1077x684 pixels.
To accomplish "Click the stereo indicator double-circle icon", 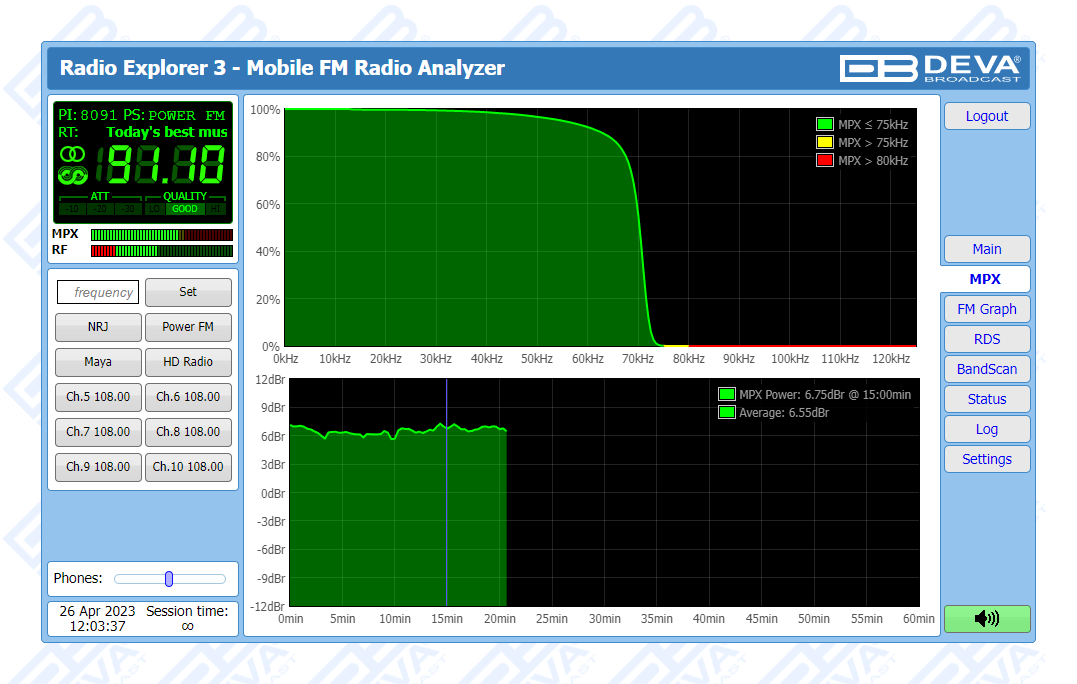I will coord(72,154).
